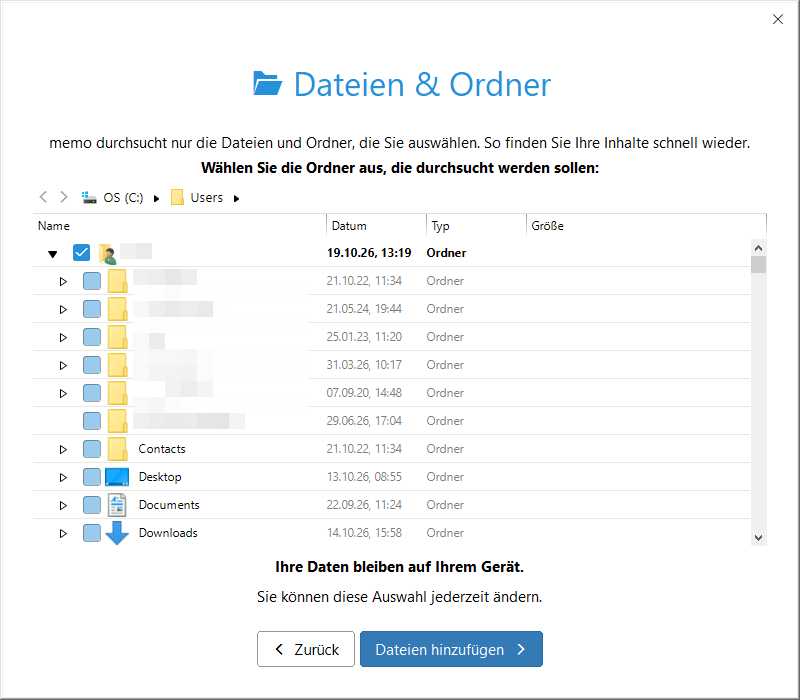Click folder icon dated 29.06.26, 17:04

pyautogui.click(x=117, y=421)
